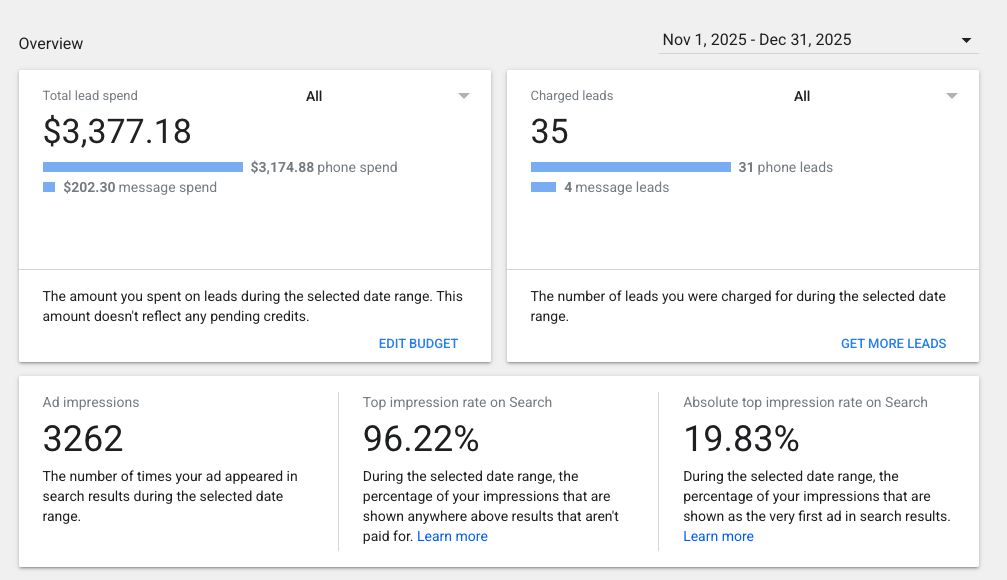This screenshot has height=580, width=1007.
Task: Click the phone leads blue bar
Action: pyautogui.click(x=631, y=167)
